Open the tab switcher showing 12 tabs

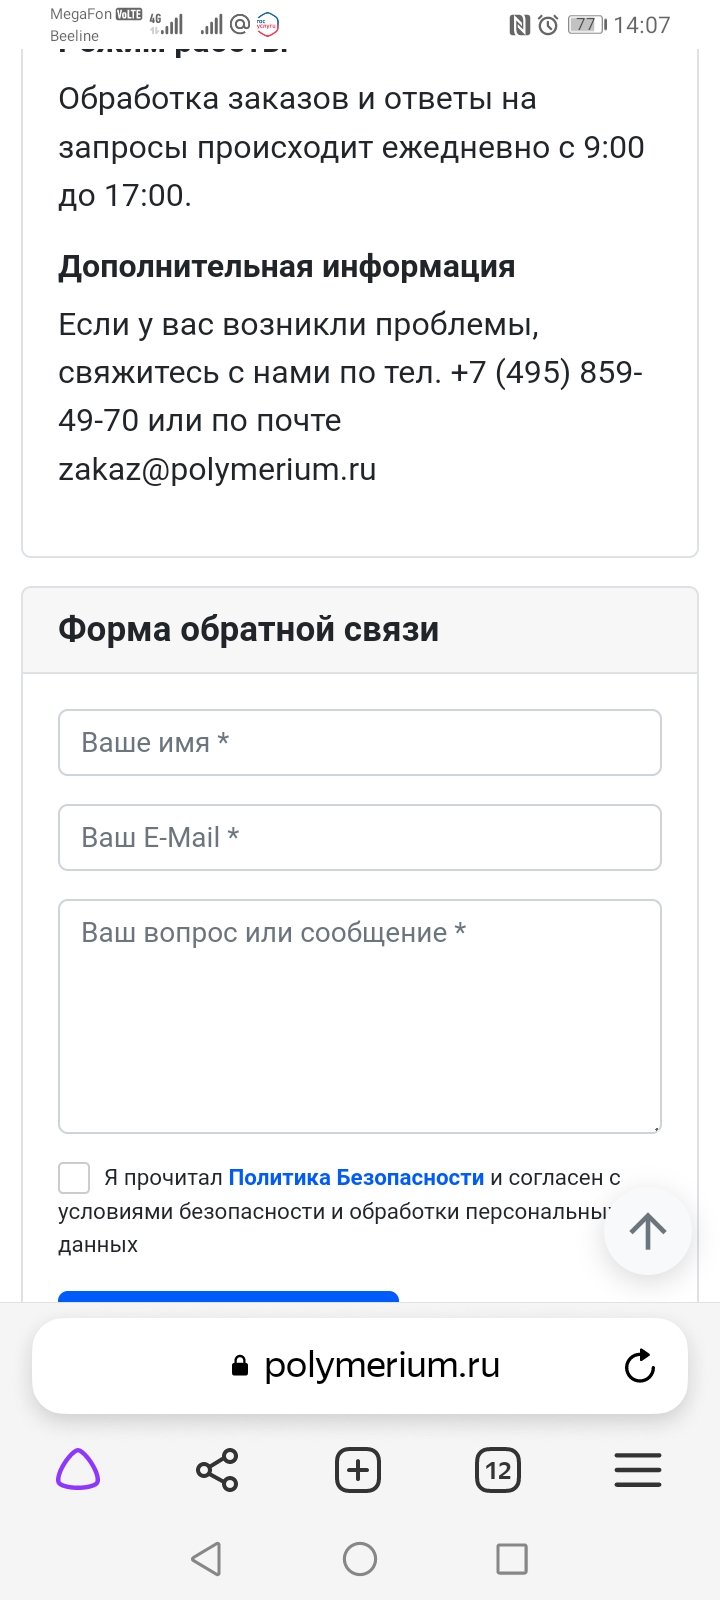point(498,1470)
